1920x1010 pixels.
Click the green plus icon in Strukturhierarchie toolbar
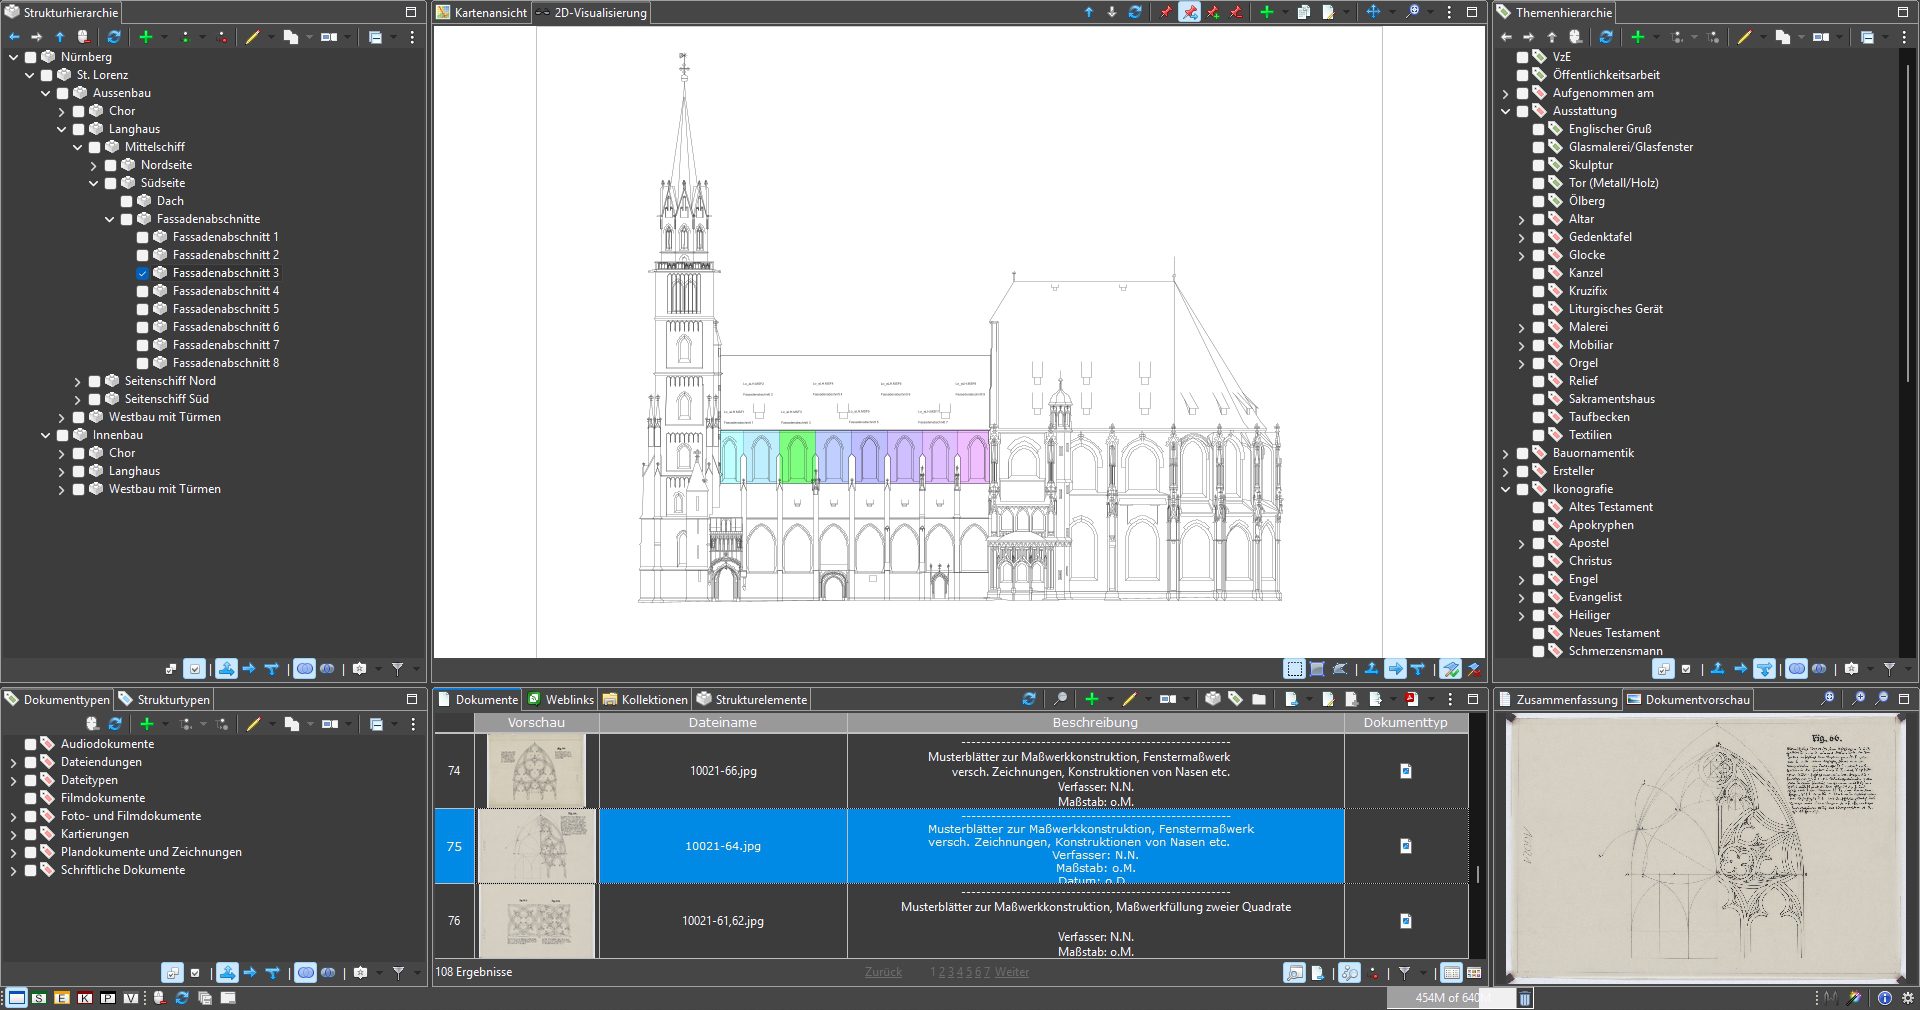point(146,37)
